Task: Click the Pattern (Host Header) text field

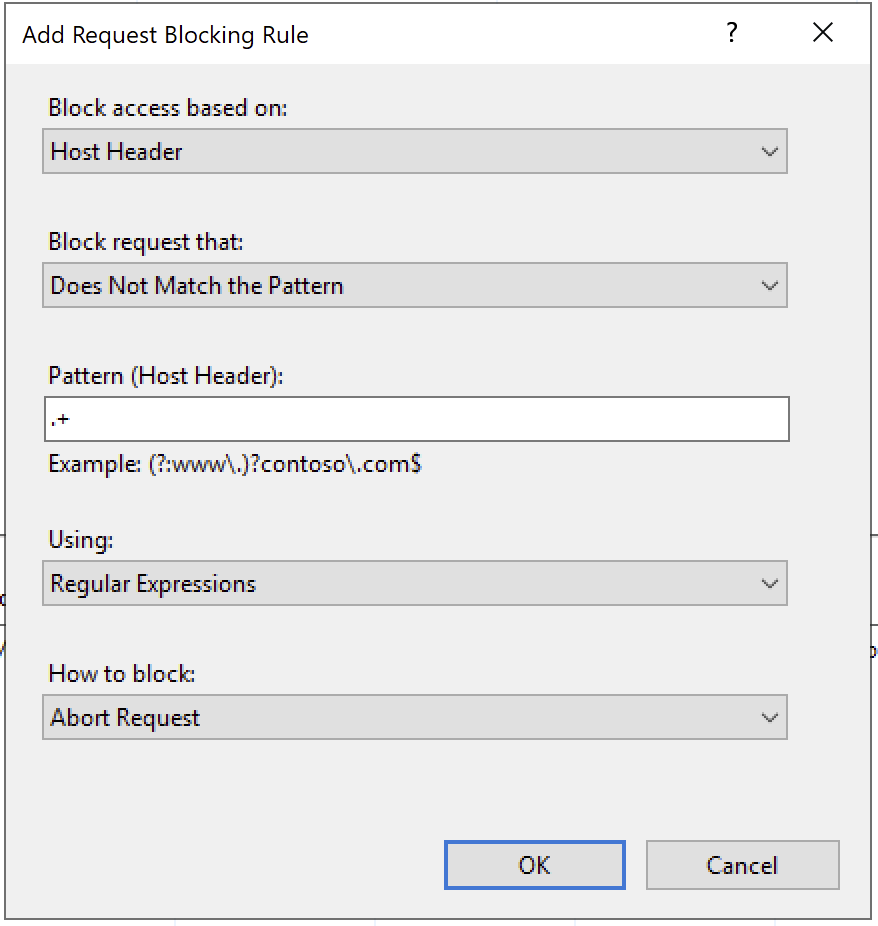Action: click(416, 420)
